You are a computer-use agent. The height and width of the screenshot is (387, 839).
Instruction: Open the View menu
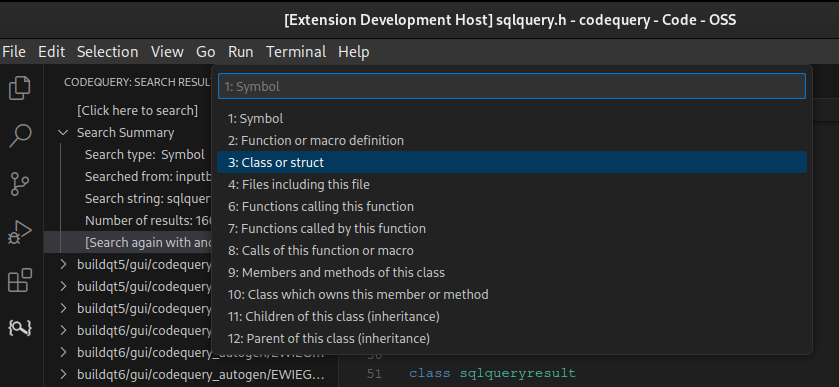click(x=167, y=52)
